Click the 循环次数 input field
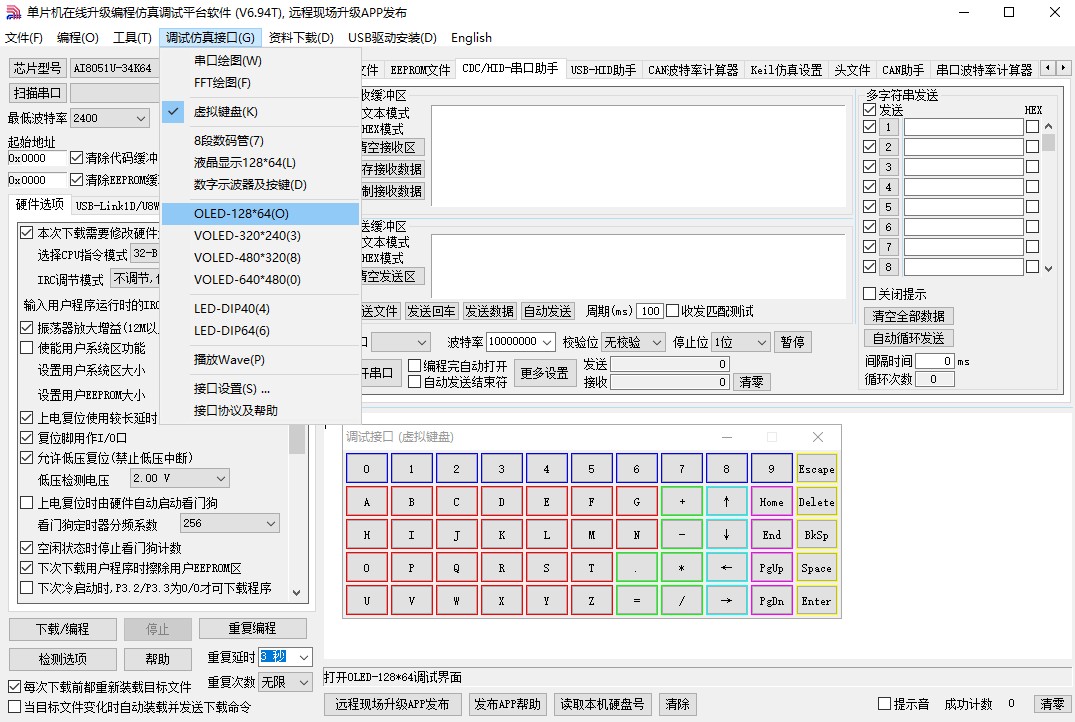The height and width of the screenshot is (722, 1075). pyautogui.click(x=934, y=379)
